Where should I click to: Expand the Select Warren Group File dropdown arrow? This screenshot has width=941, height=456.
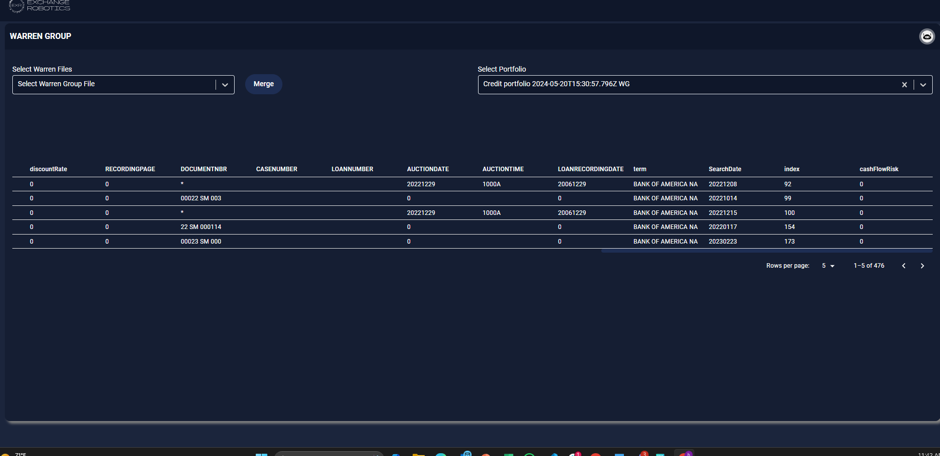tap(225, 85)
